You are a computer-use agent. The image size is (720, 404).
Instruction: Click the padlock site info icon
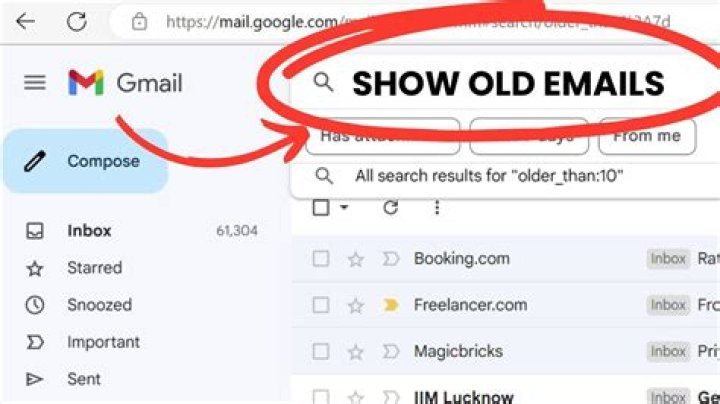tap(139, 22)
